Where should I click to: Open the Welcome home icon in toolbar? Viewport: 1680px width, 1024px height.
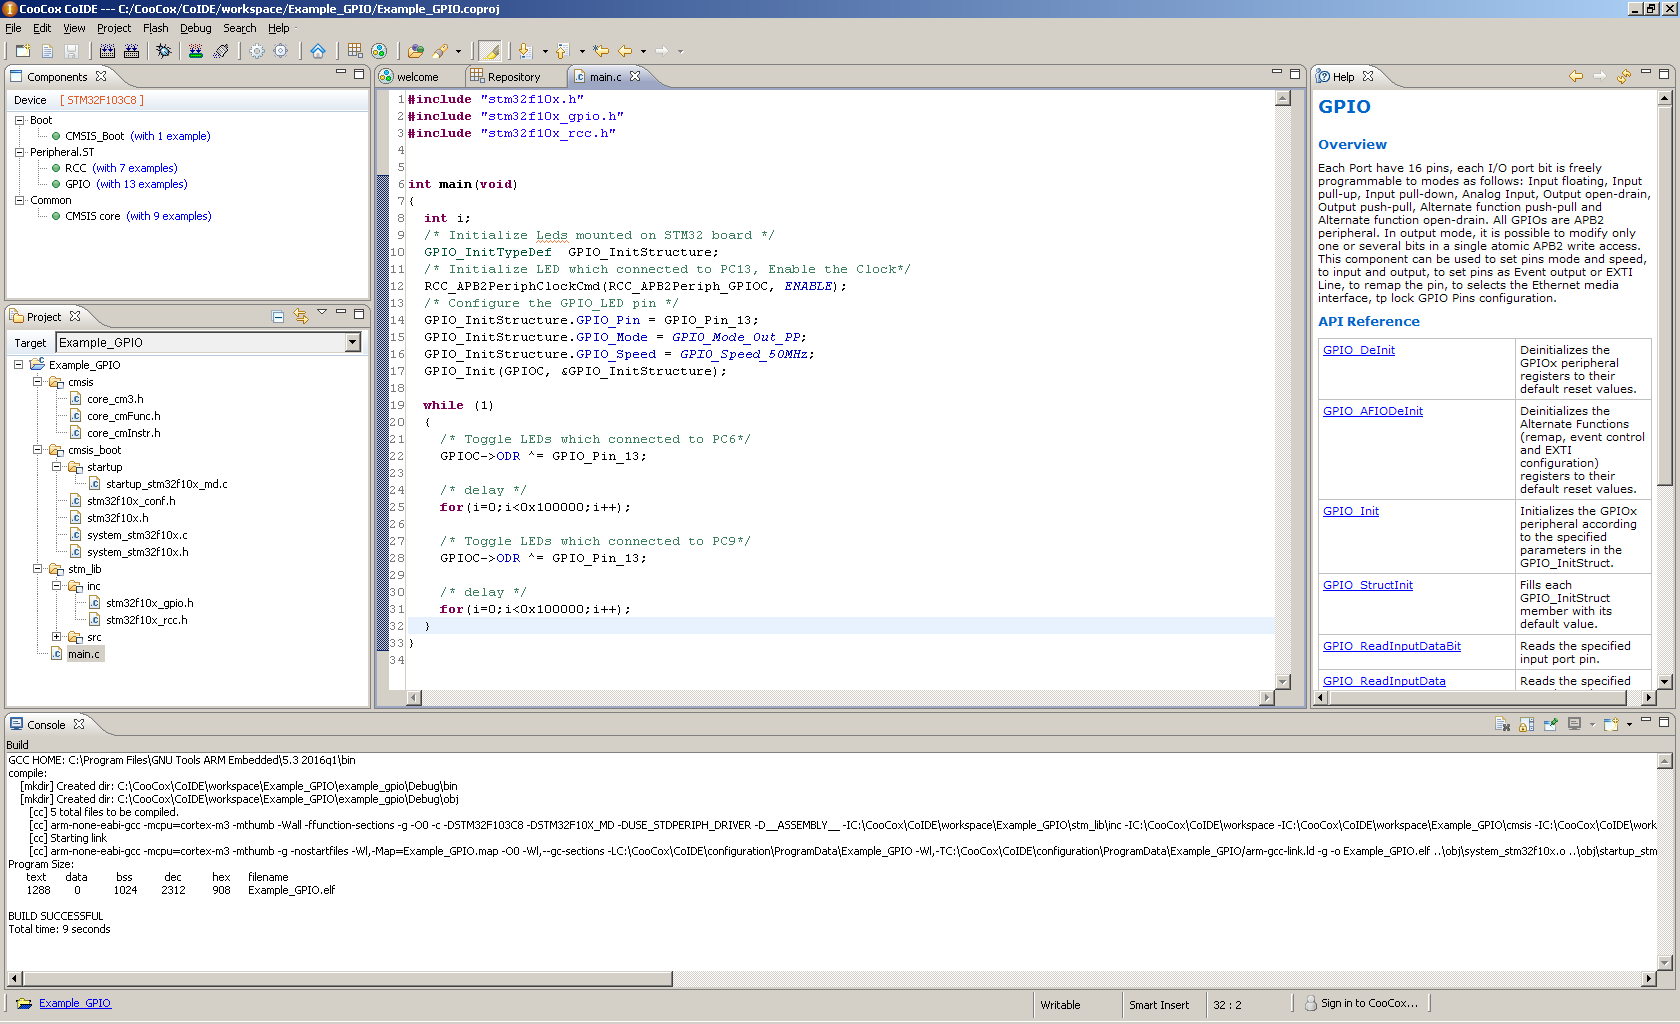tap(317, 51)
